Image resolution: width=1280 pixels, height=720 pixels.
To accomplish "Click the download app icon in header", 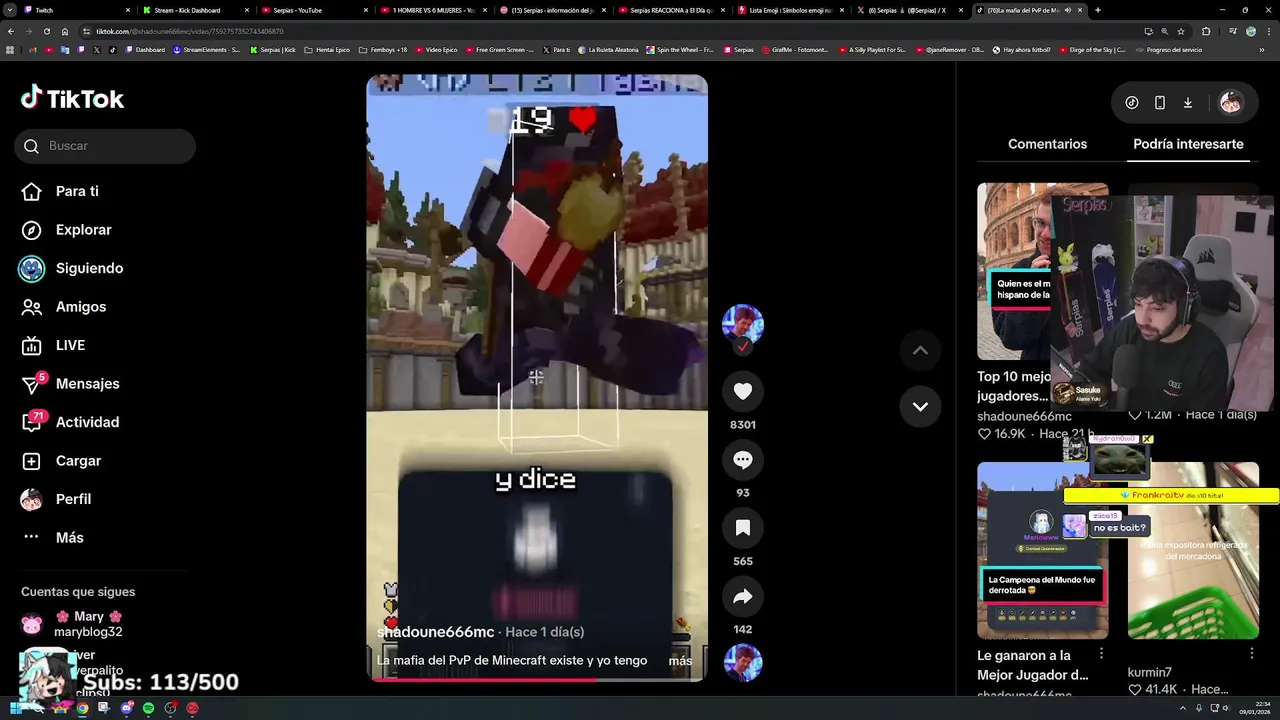I will (x=1188, y=102).
